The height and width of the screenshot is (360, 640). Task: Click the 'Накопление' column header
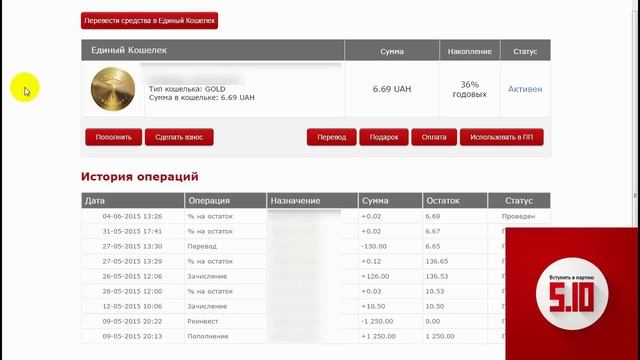(469, 51)
